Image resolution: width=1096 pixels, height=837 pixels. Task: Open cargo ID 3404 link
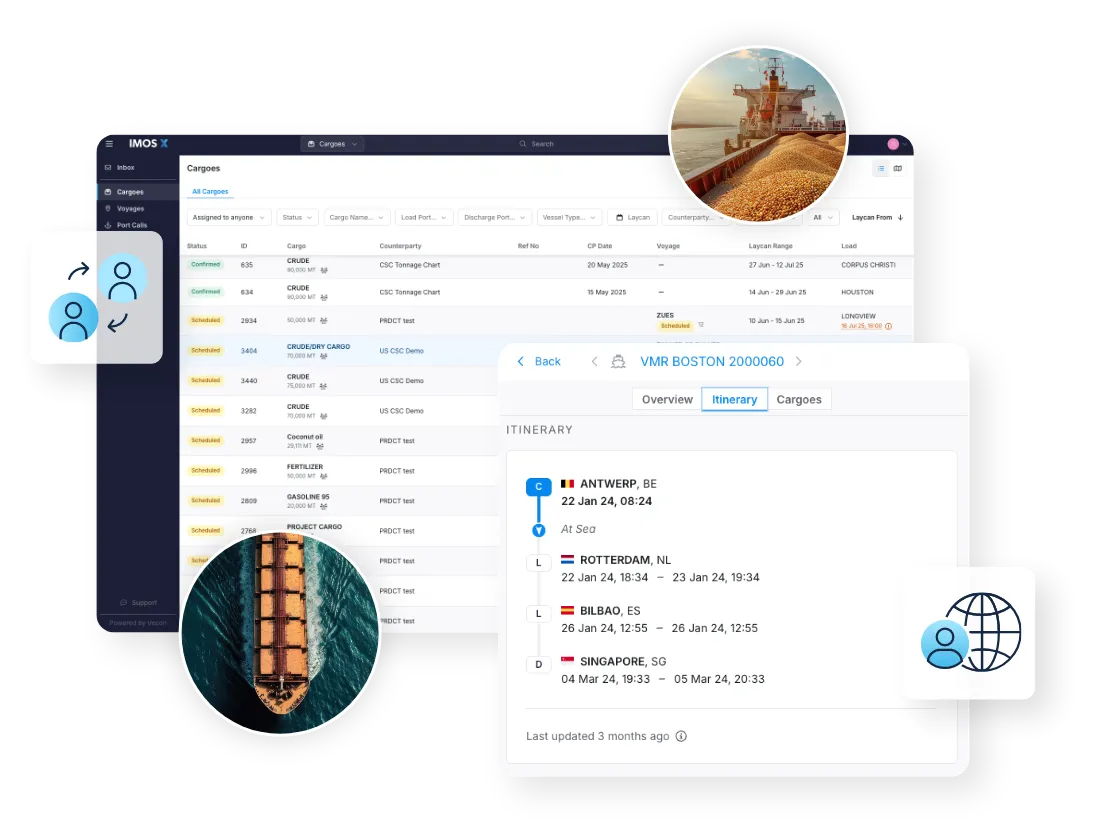(249, 351)
